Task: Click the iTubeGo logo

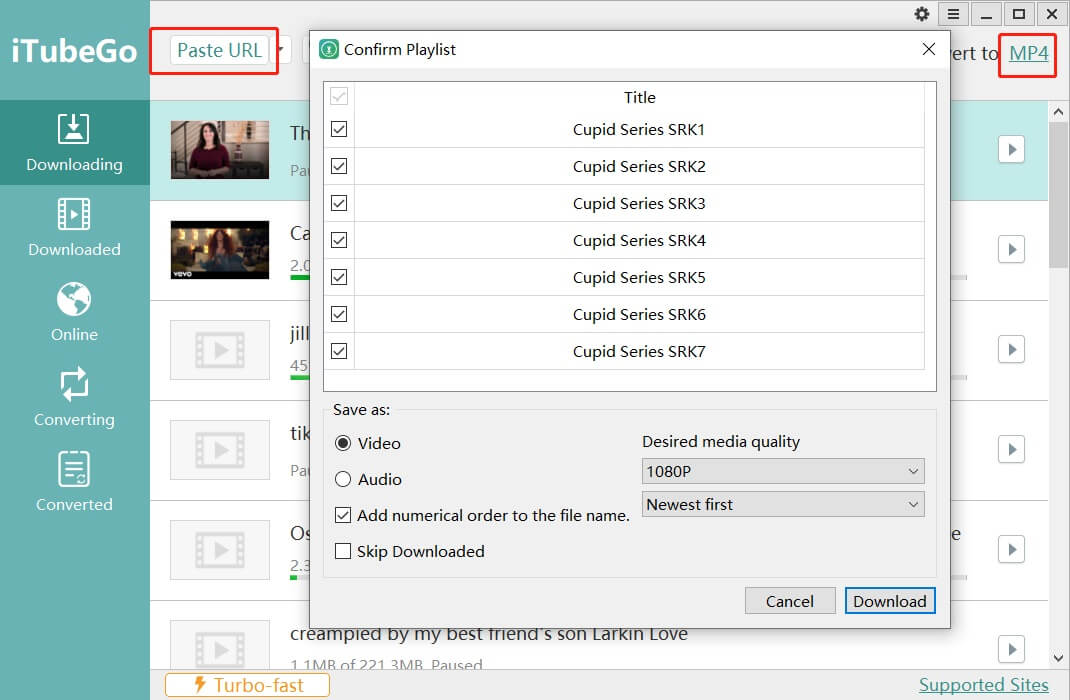Action: 74,50
